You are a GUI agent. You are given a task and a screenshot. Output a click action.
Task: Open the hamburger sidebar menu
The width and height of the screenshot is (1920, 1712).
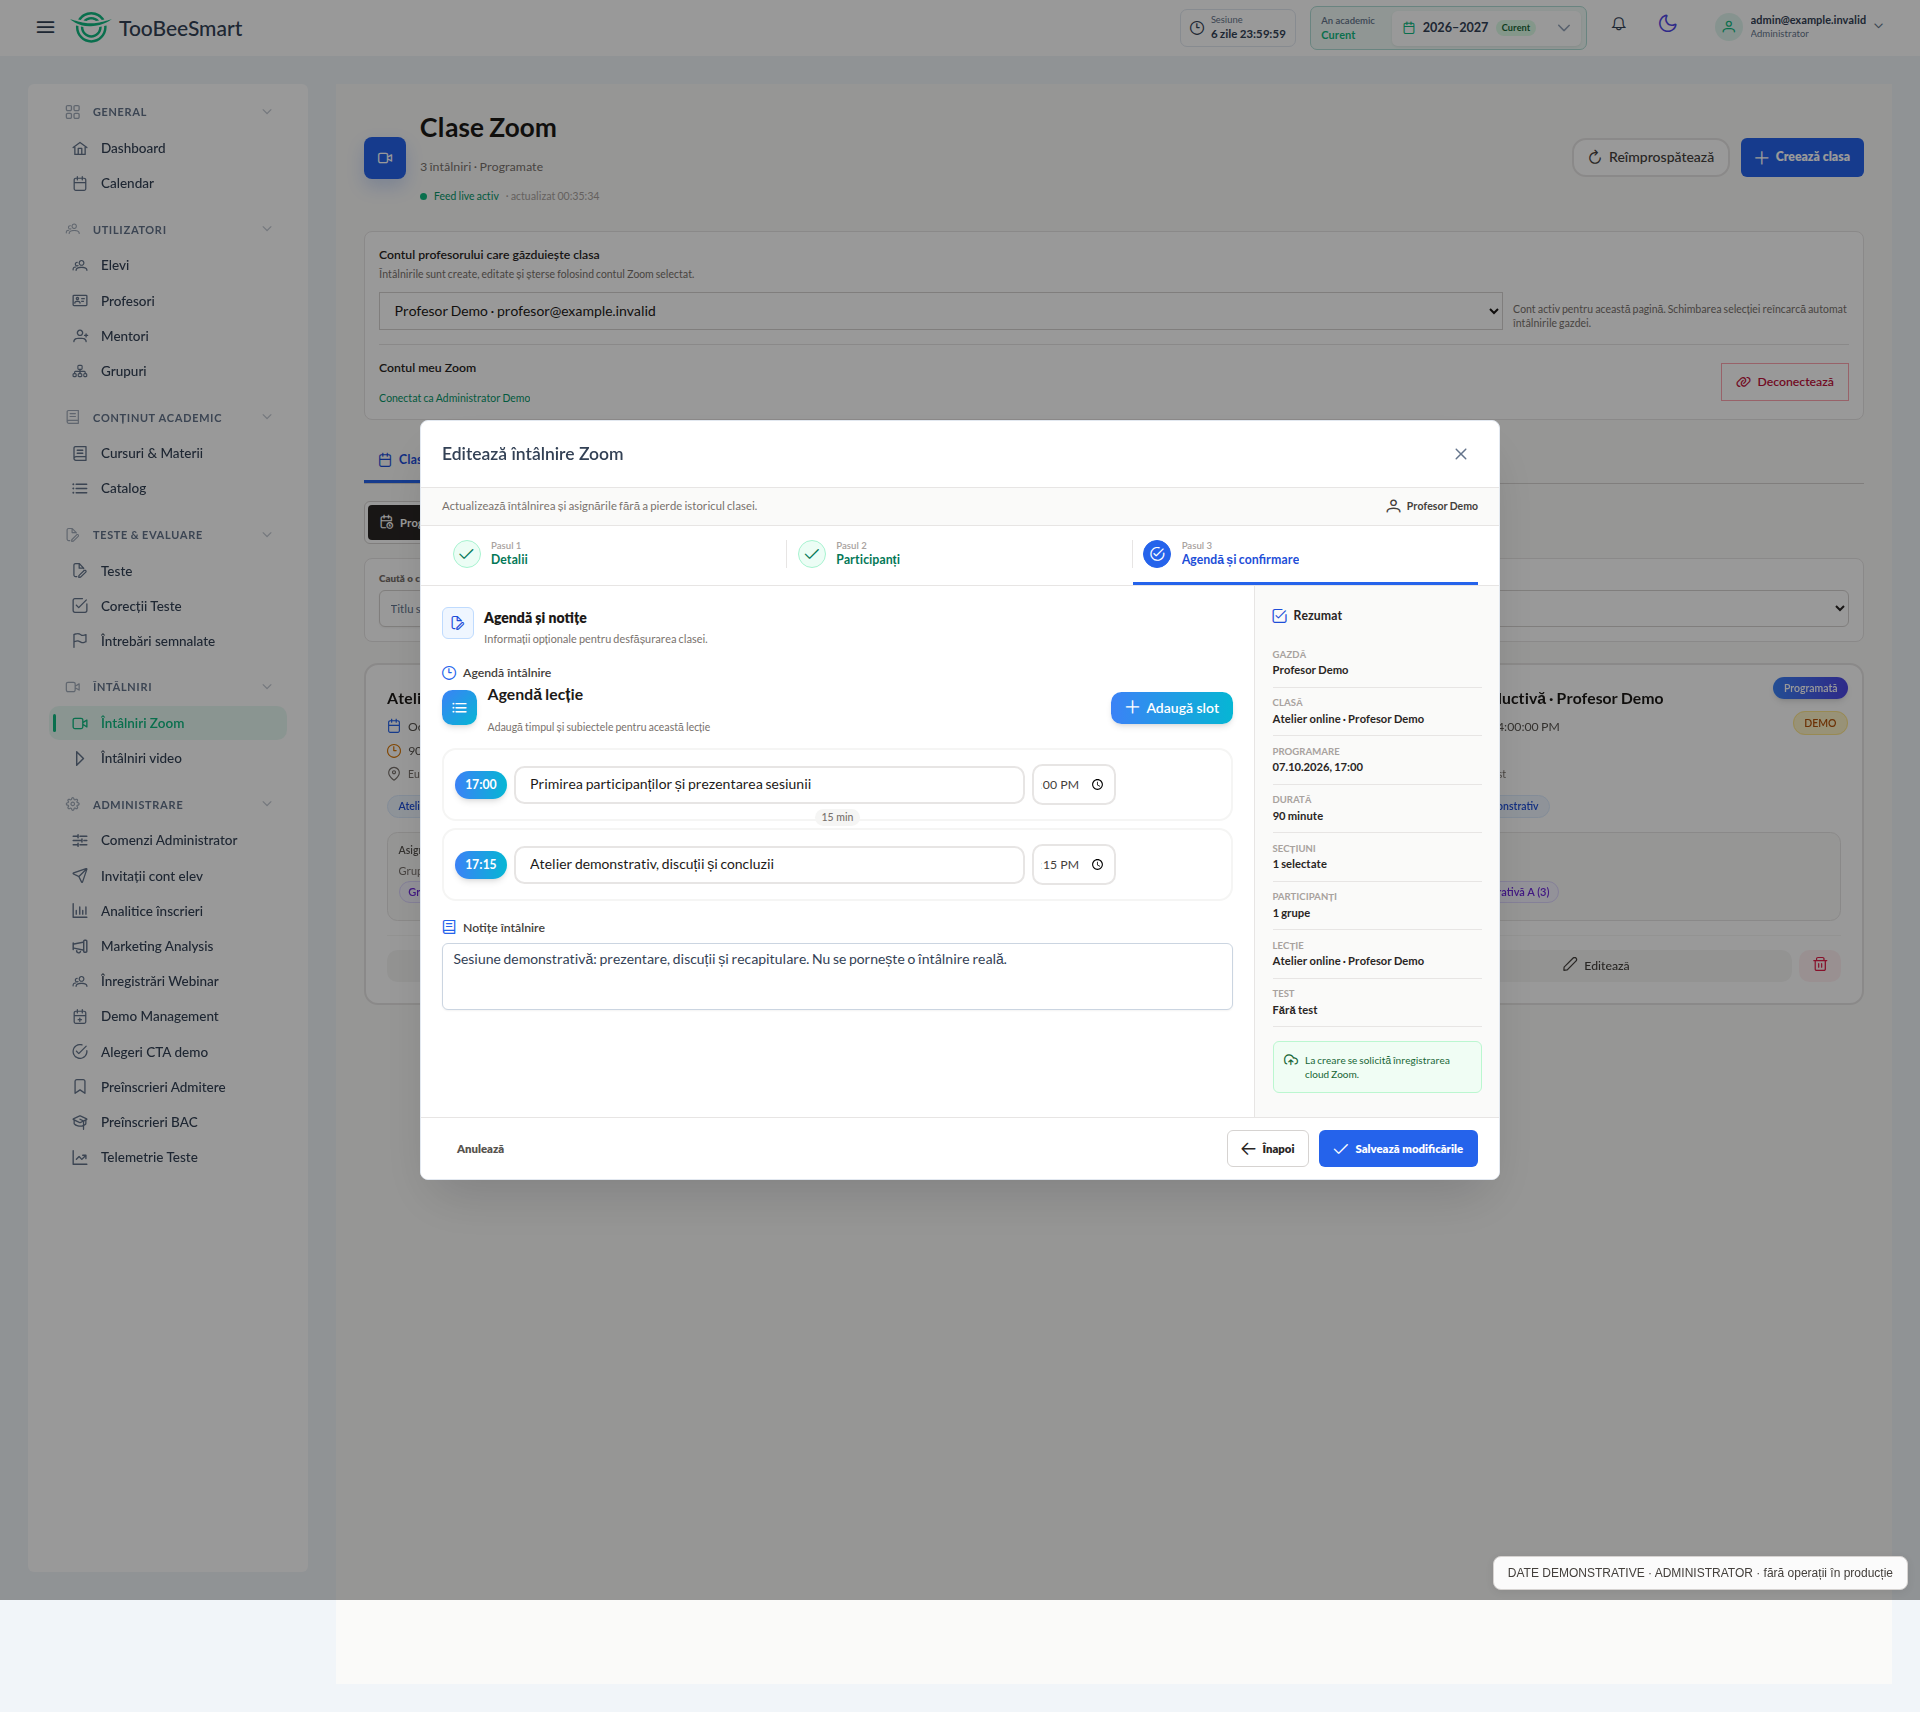point(45,28)
